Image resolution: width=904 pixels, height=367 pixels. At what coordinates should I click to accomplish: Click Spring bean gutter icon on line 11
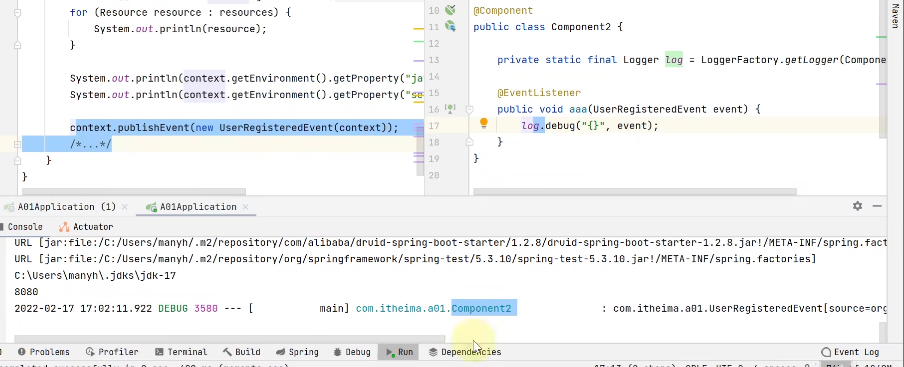coord(450,27)
